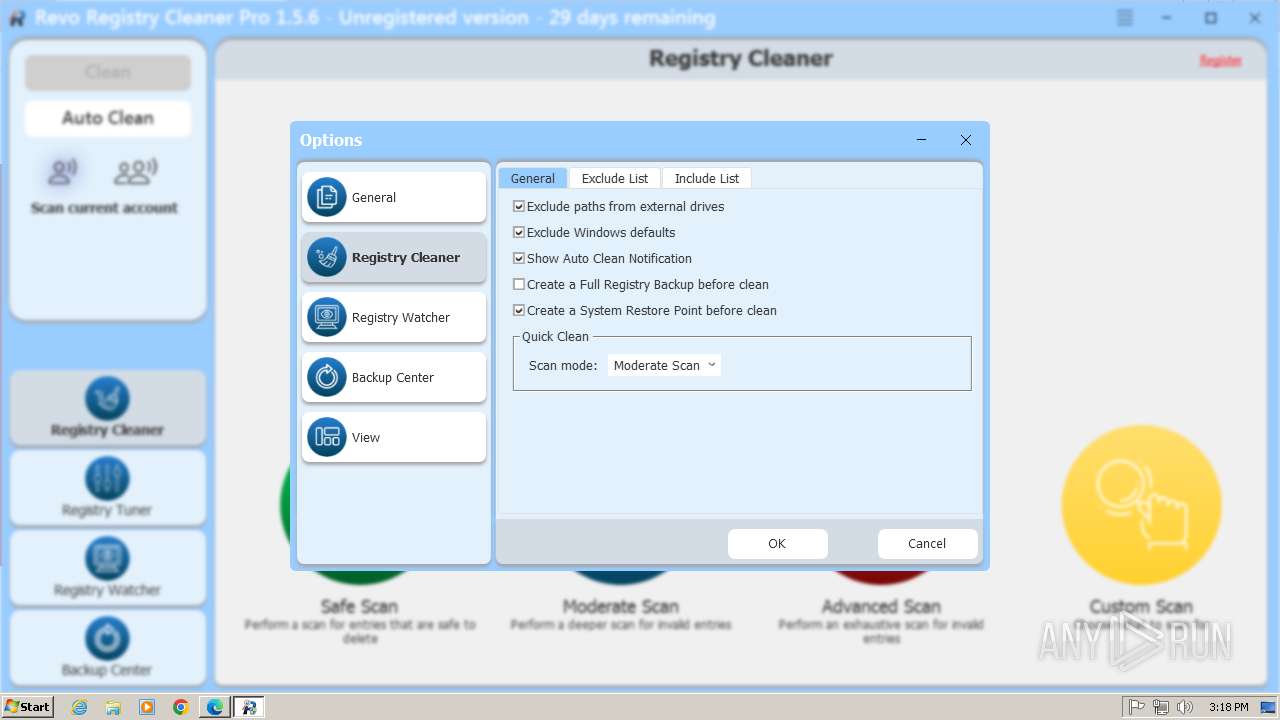
Task: Open Internet Explorer from taskbar
Action: click(x=80, y=707)
